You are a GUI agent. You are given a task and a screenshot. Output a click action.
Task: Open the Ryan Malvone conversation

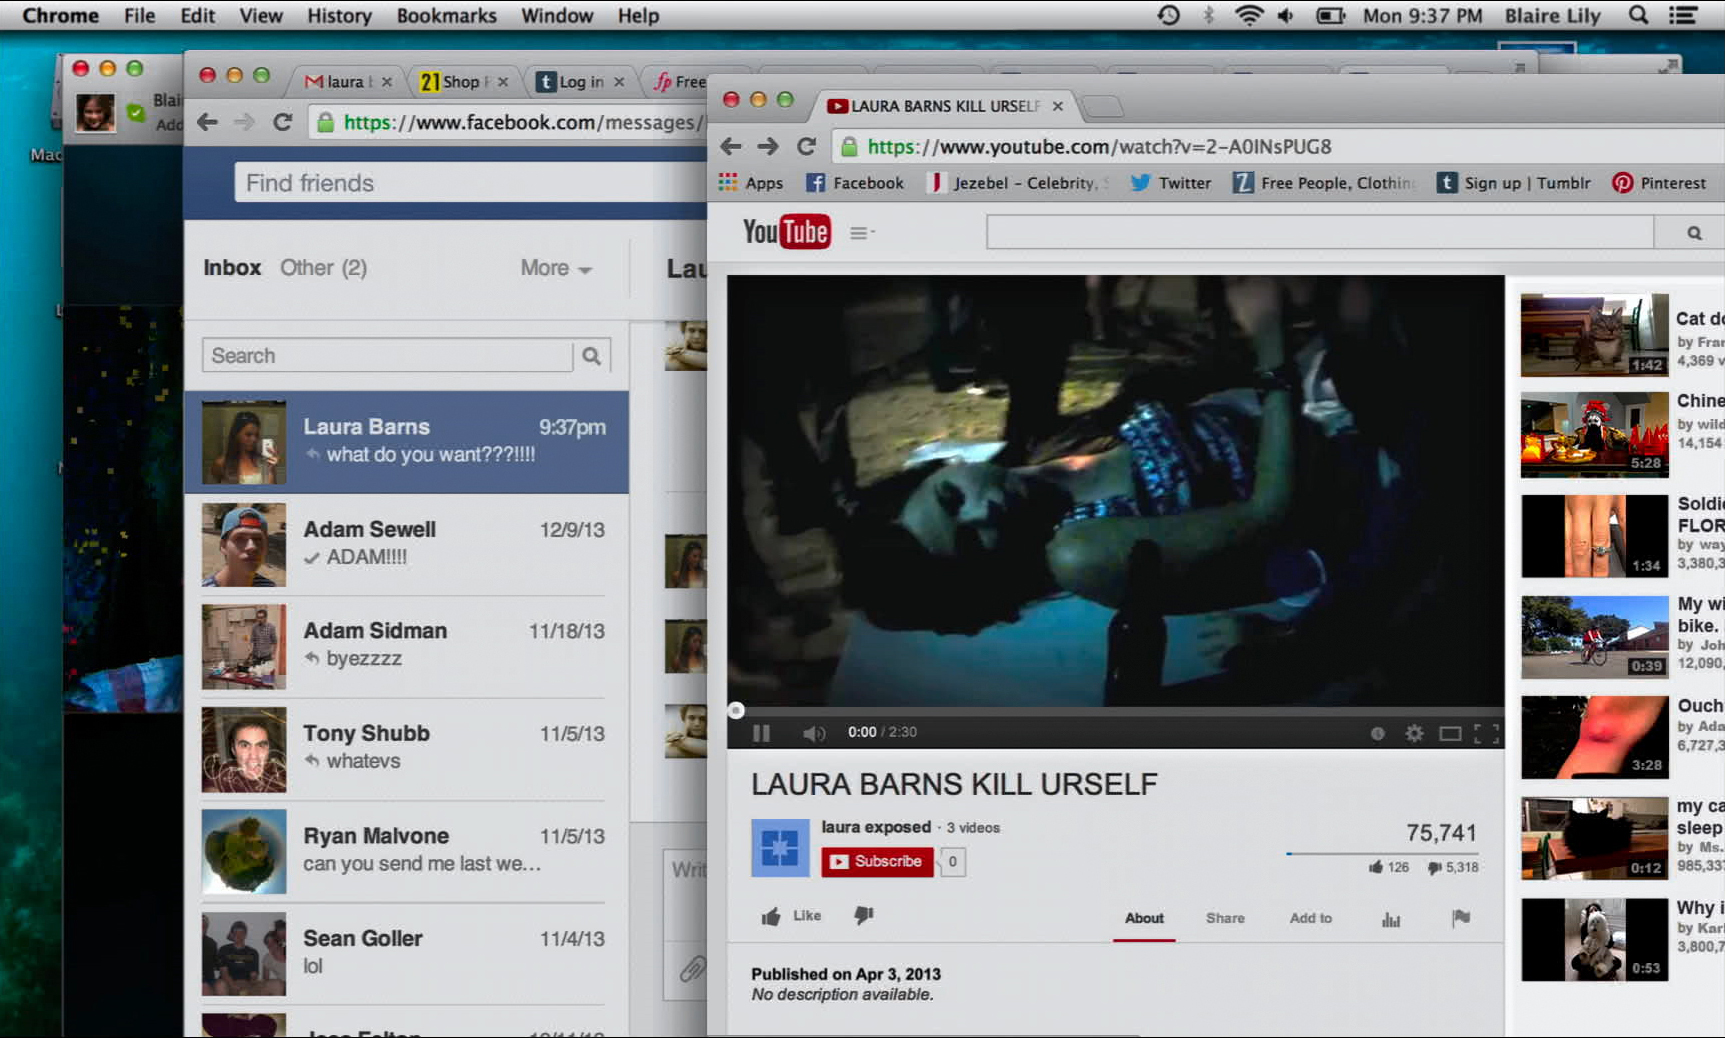407,851
